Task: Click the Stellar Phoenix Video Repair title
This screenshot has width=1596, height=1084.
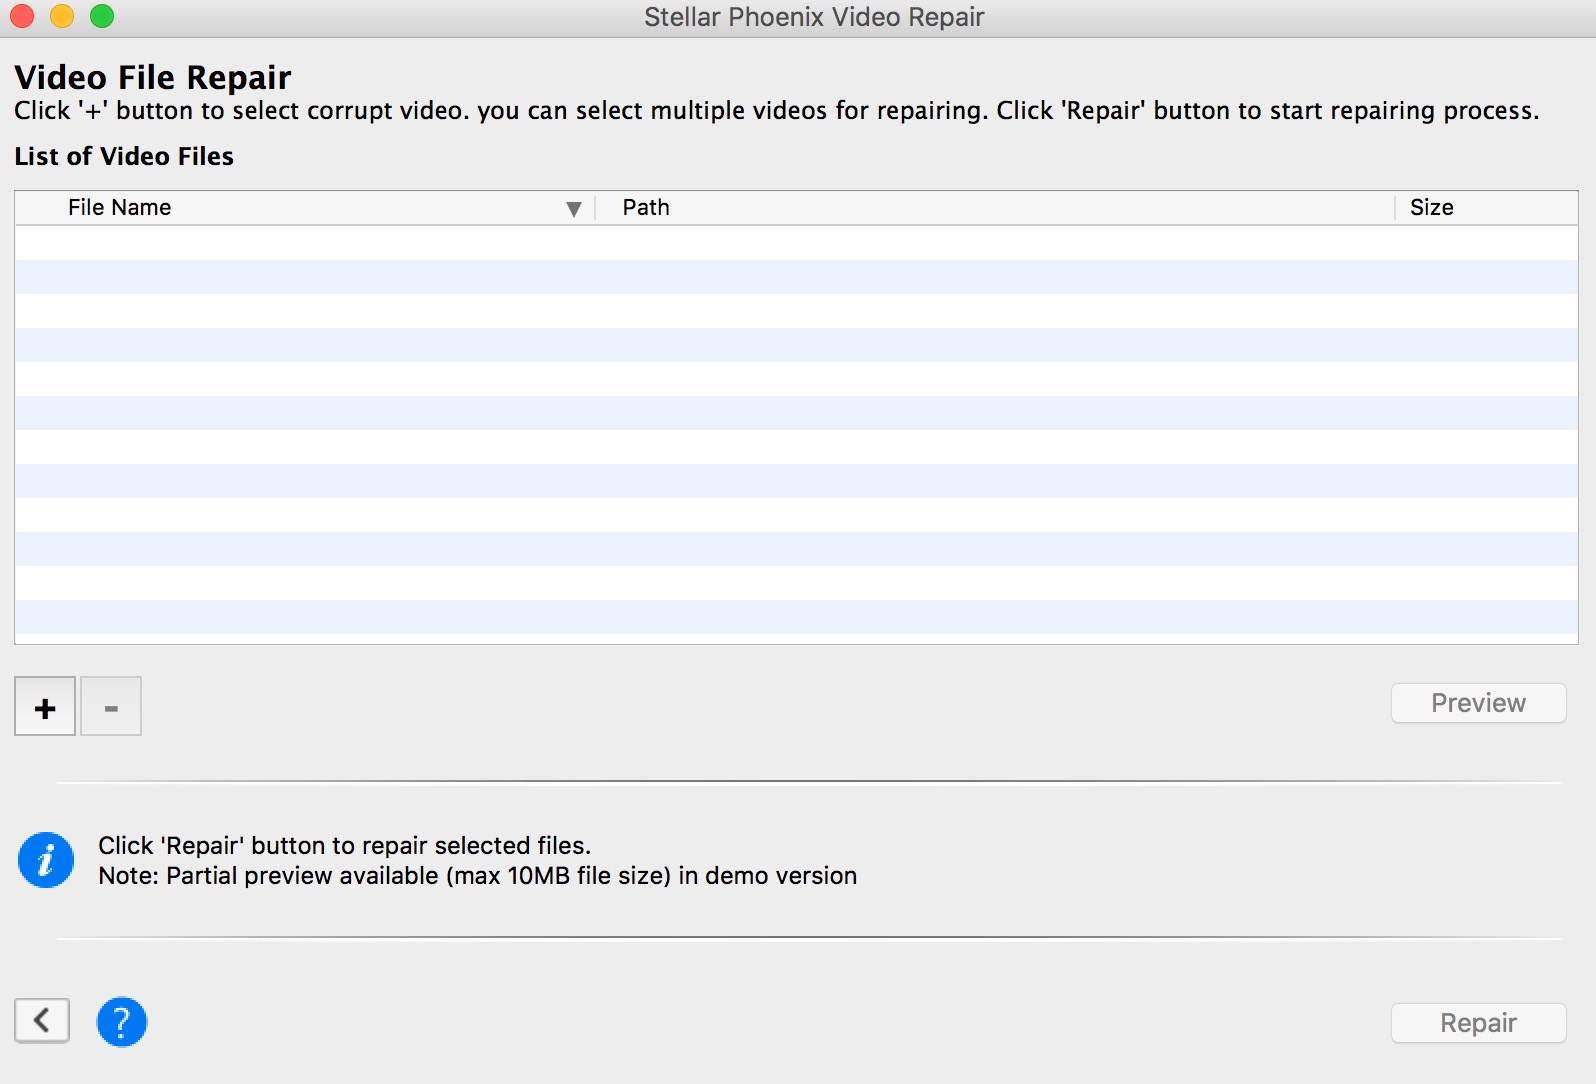Action: [x=814, y=17]
